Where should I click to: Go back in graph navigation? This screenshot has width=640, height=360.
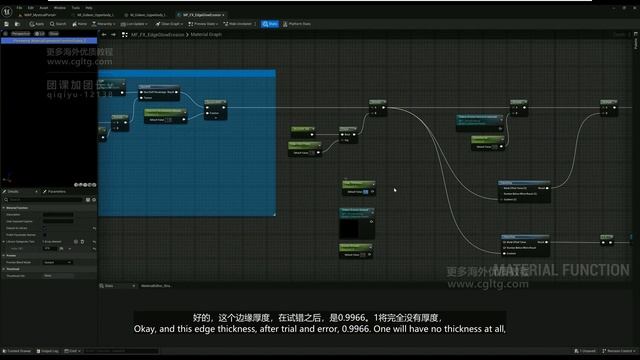[104, 35]
